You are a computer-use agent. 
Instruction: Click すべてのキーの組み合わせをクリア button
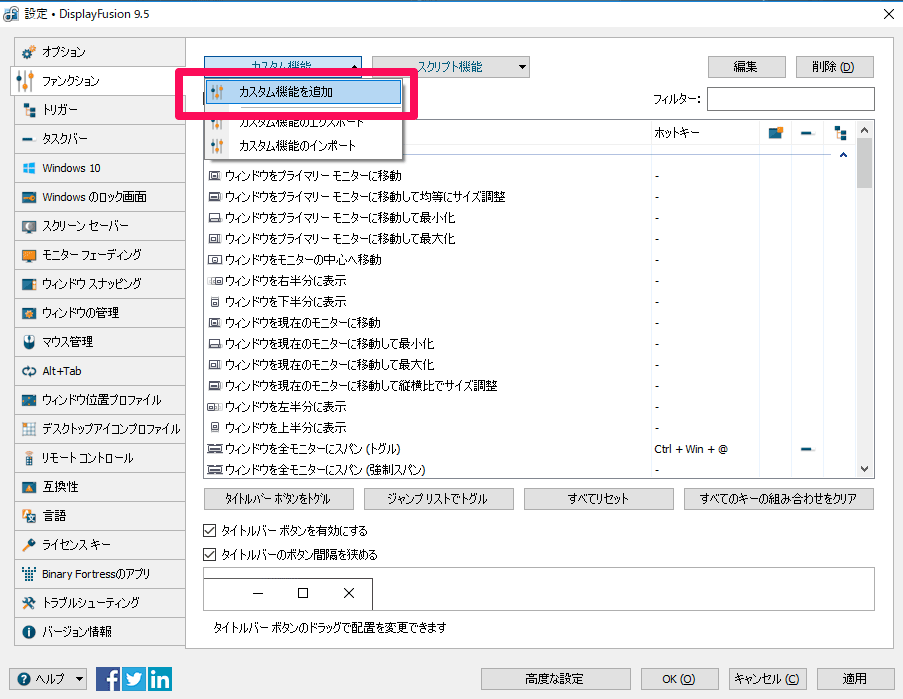pyautogui.click(x=779, y=499)
